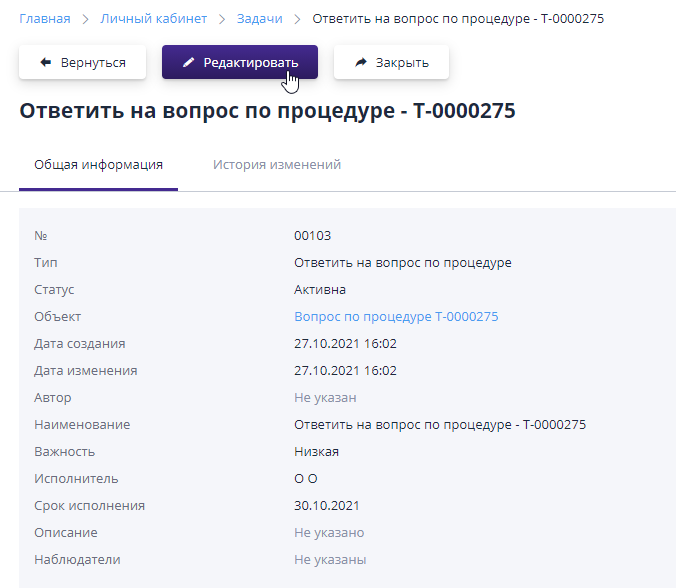Click the Низкая importance value
Image resolution: width=676 pixels, height=588 pixels.
(x=316, y=452)
